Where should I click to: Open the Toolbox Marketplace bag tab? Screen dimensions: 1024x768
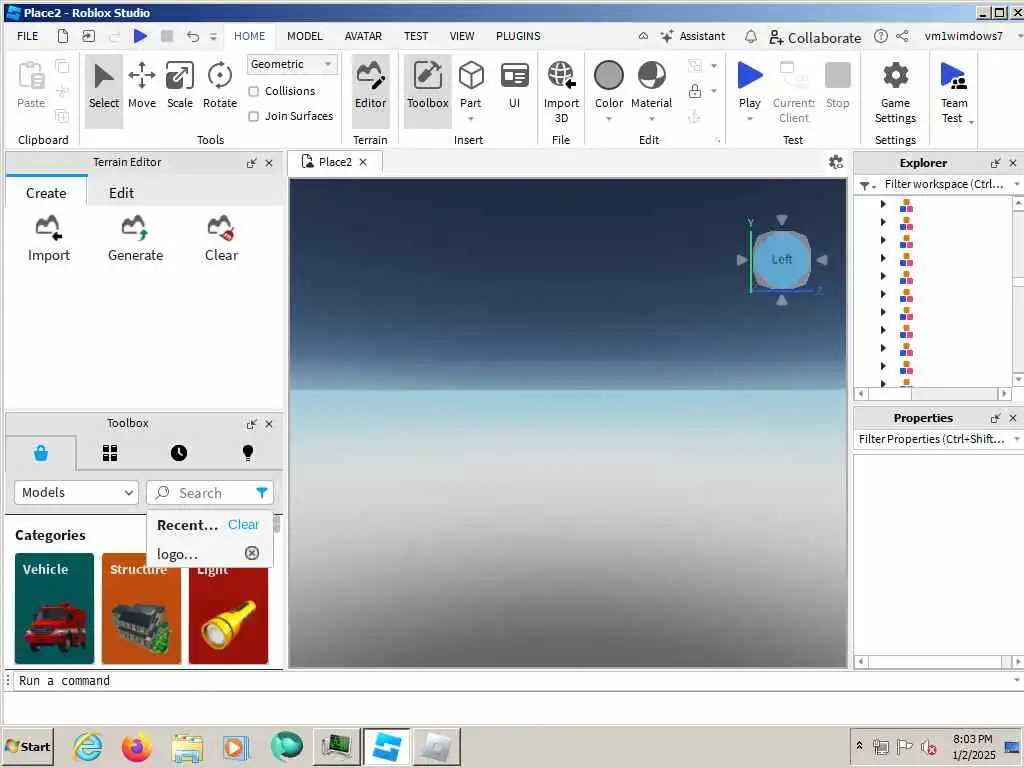coord(40,453)
